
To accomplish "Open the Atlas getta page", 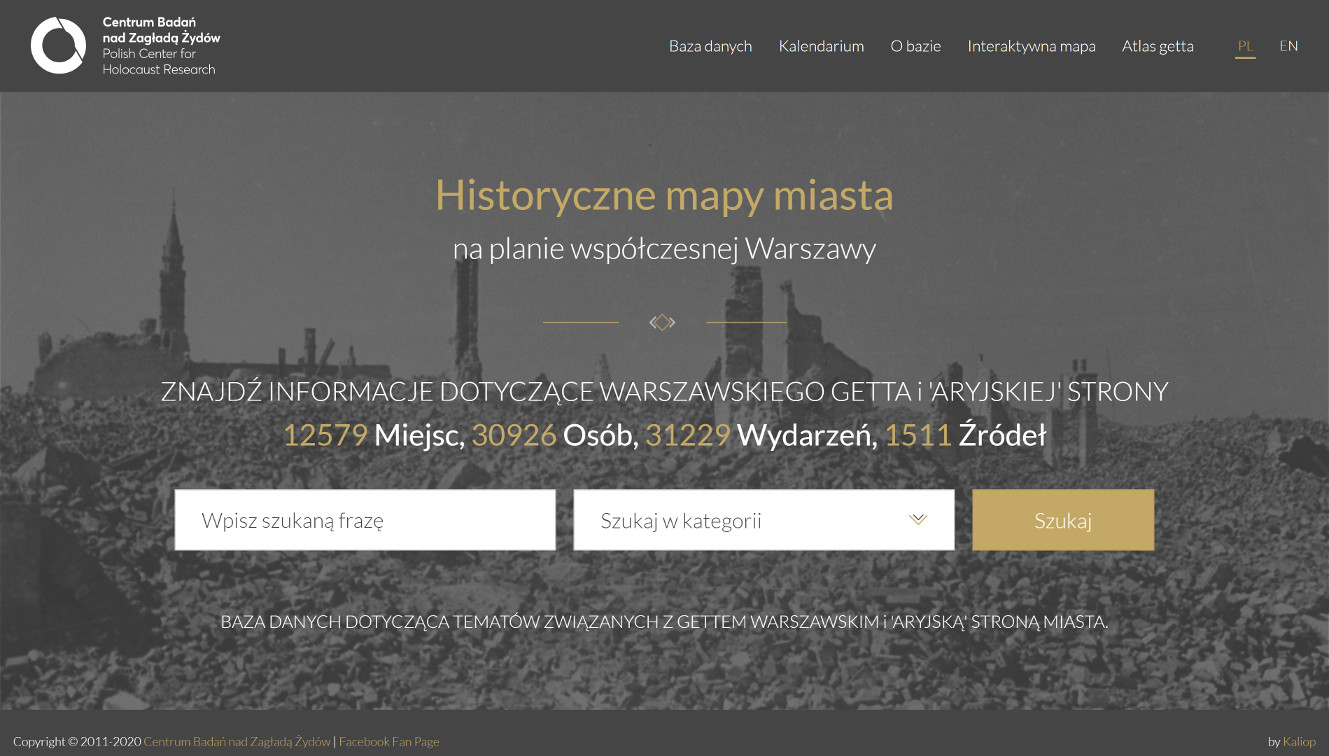I will pyautogui.click(x=1157, y=46).
